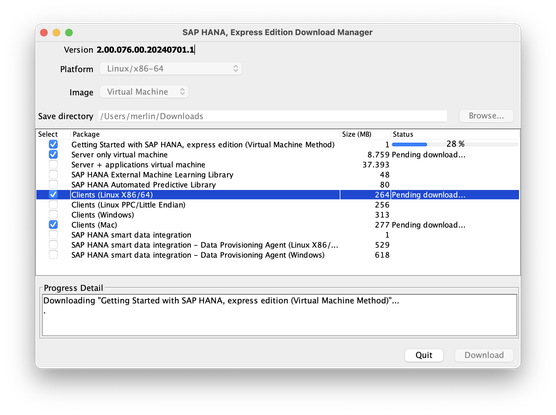Select 'Server only virtual machine' row text
Viewport: 556px width, 415px height.
click(x=119, y=154)
